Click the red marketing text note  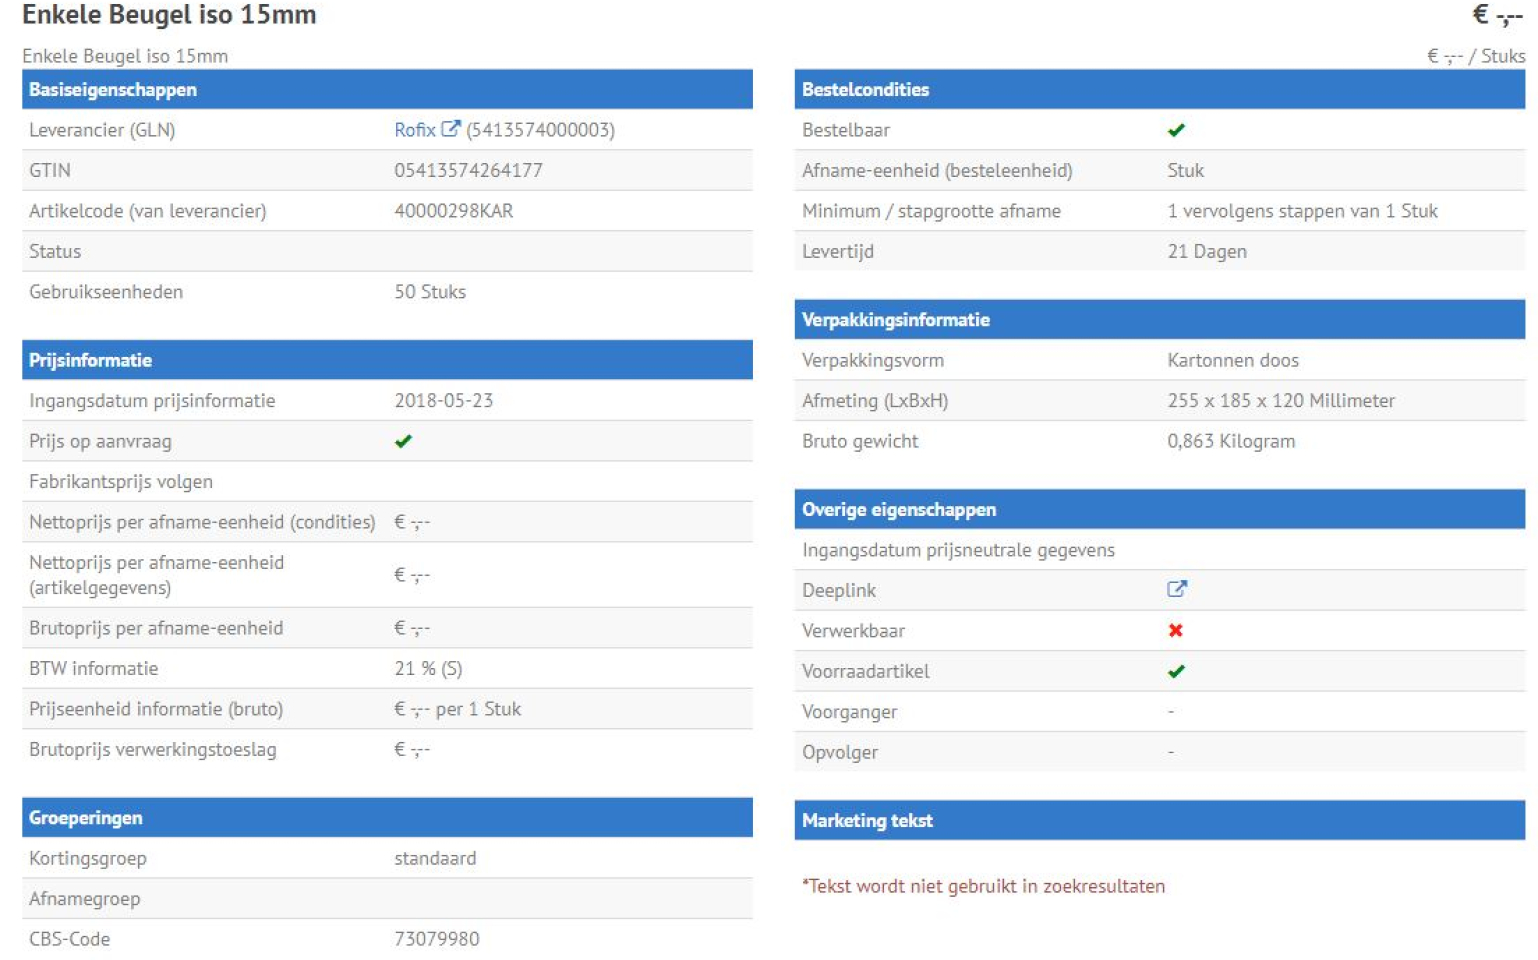coord(983,886)
